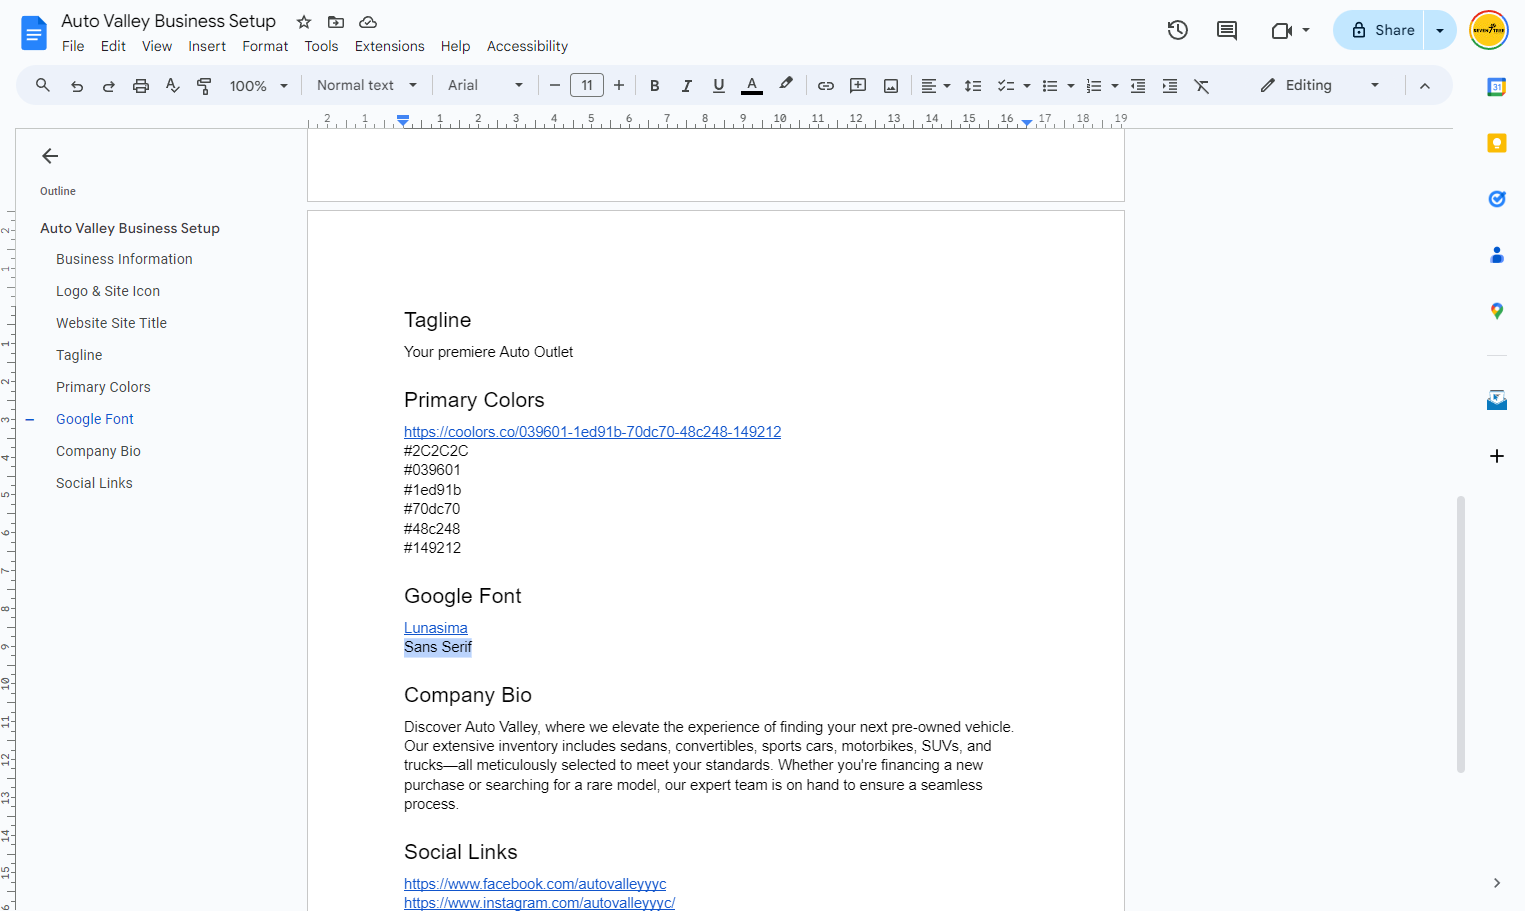Screen dimensions: 1525x911
Task: Toggle underline formatting
Action: coord(719,86)
